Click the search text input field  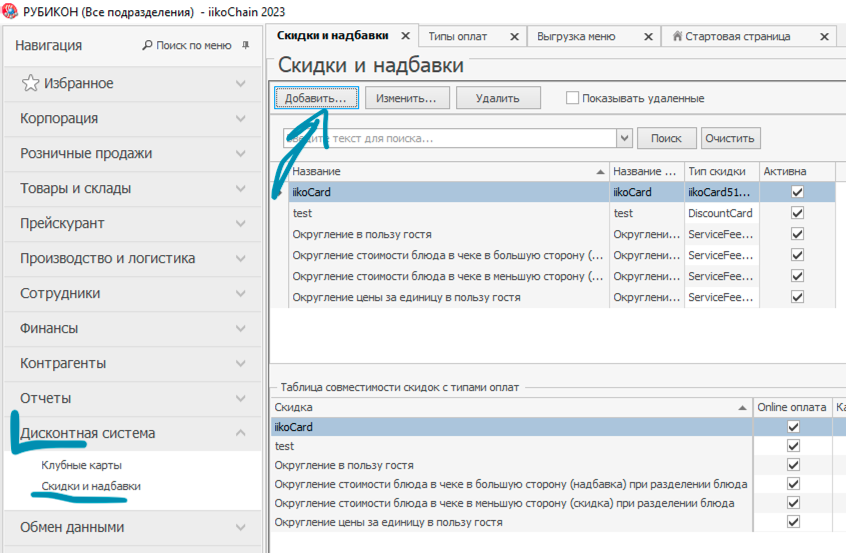click(450, 138)
